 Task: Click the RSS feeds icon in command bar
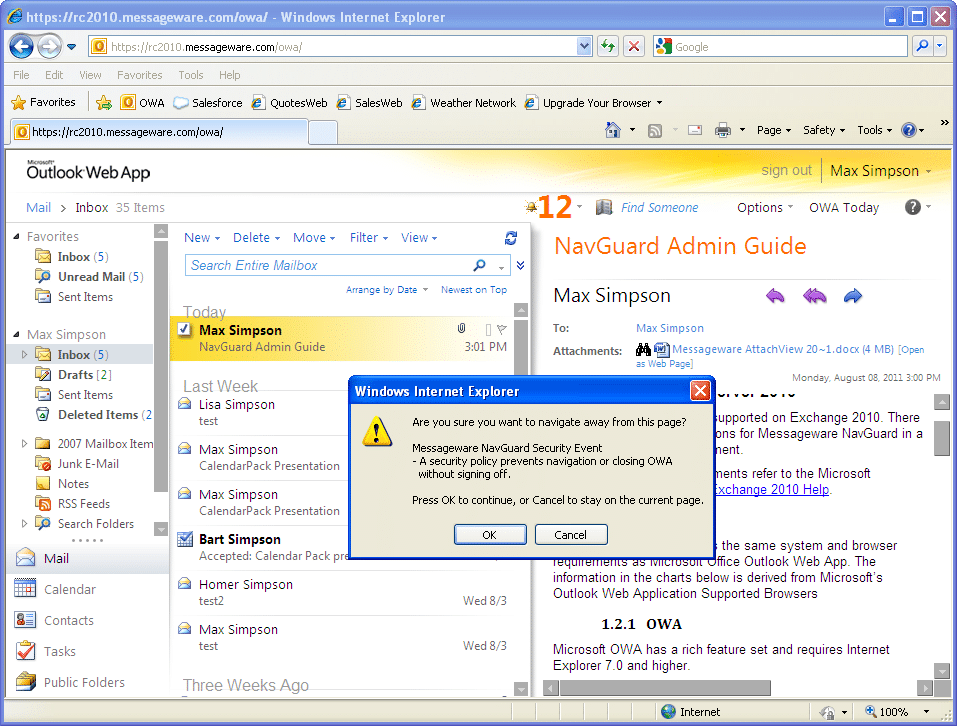point(655,131)
